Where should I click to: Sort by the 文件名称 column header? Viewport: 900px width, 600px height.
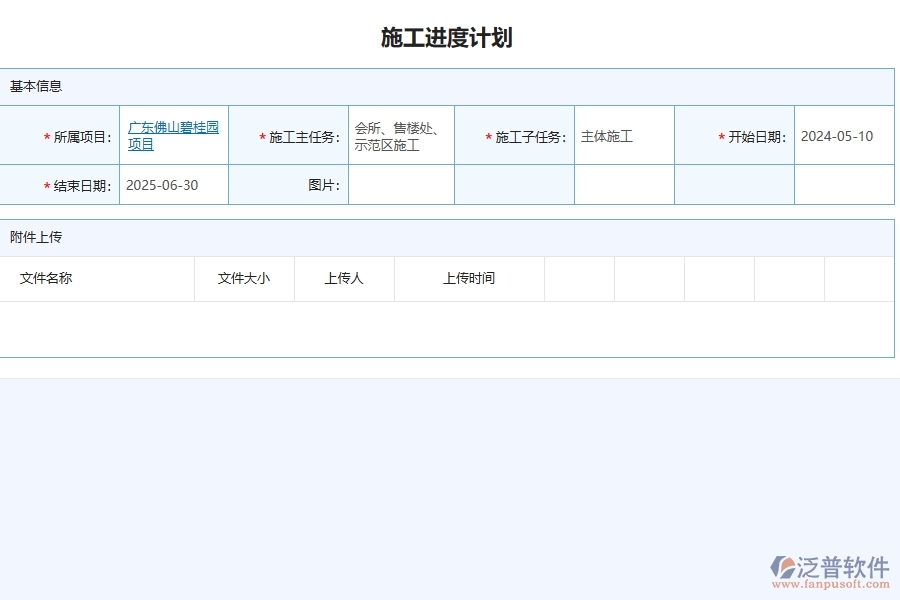(45, 279)
